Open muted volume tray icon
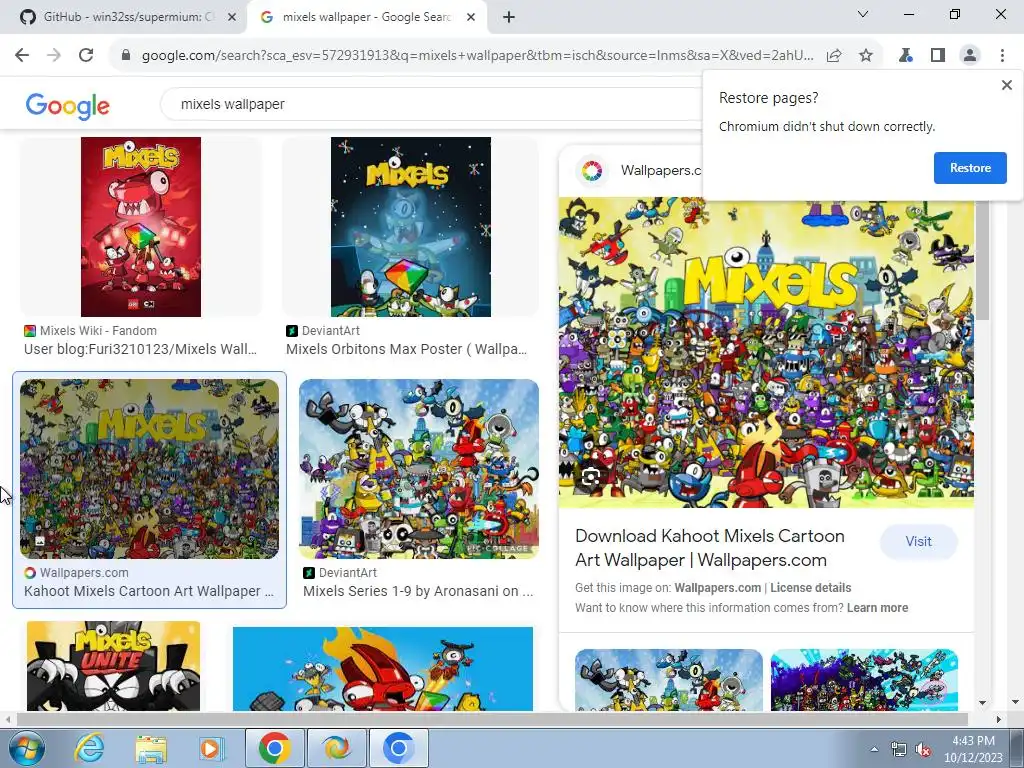The height and width of the screenshot is (768, 1024). (x=923, y=750)
